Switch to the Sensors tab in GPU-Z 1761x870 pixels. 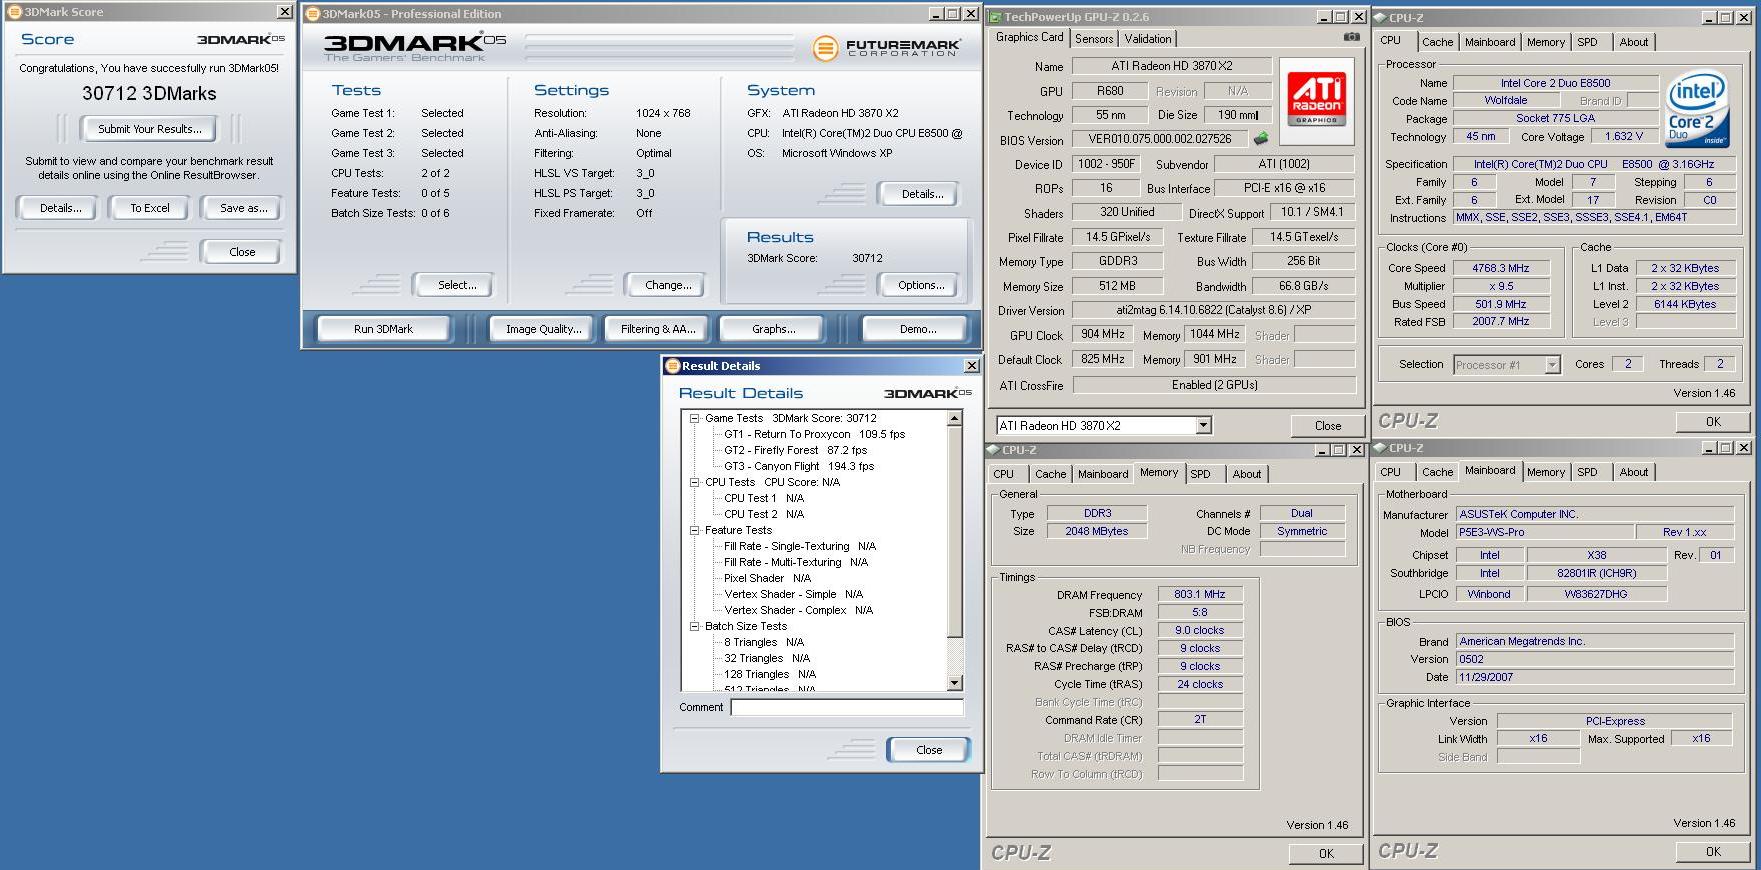pos(1094,39)
